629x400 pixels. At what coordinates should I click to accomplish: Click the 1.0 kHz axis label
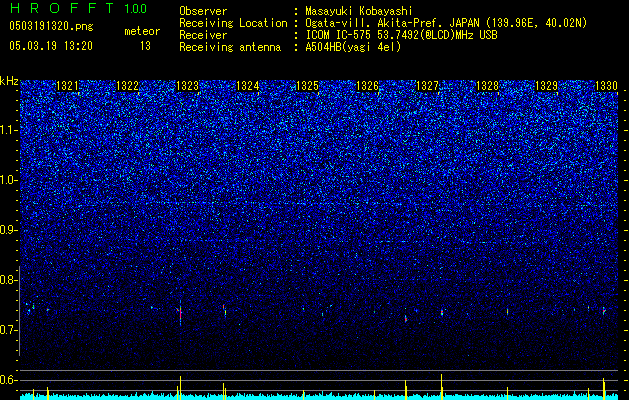[9, 181]
